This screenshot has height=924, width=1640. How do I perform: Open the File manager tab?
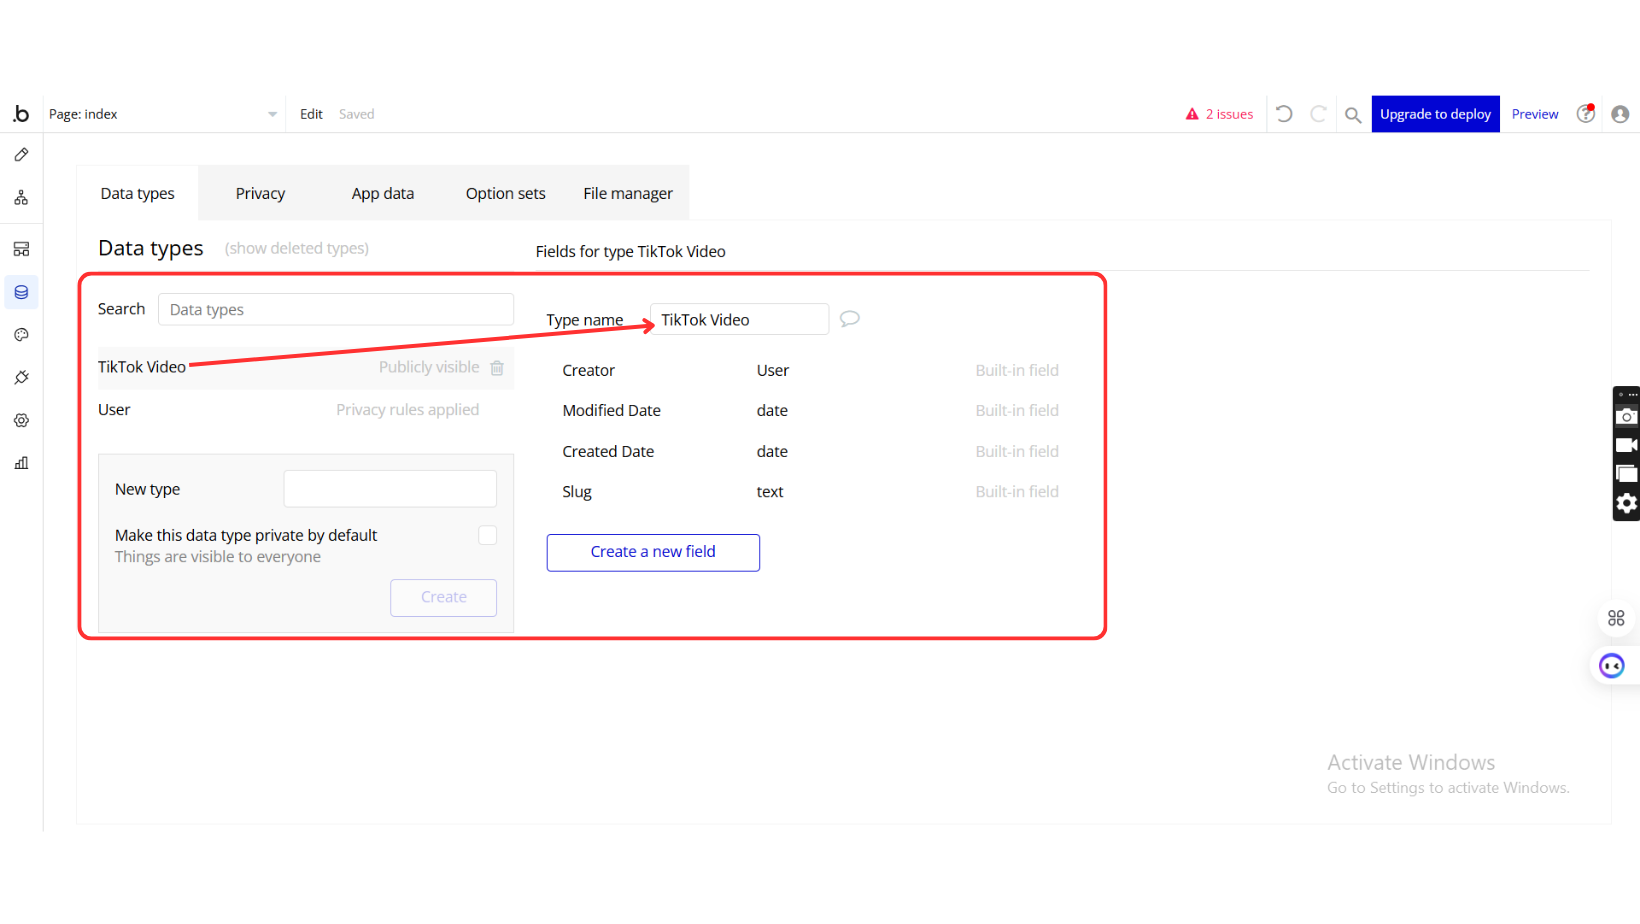click(628, 193)
